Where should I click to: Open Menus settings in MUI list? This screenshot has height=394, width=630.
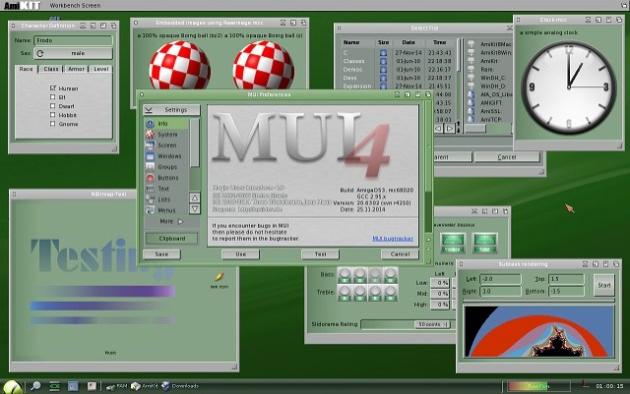166,210
